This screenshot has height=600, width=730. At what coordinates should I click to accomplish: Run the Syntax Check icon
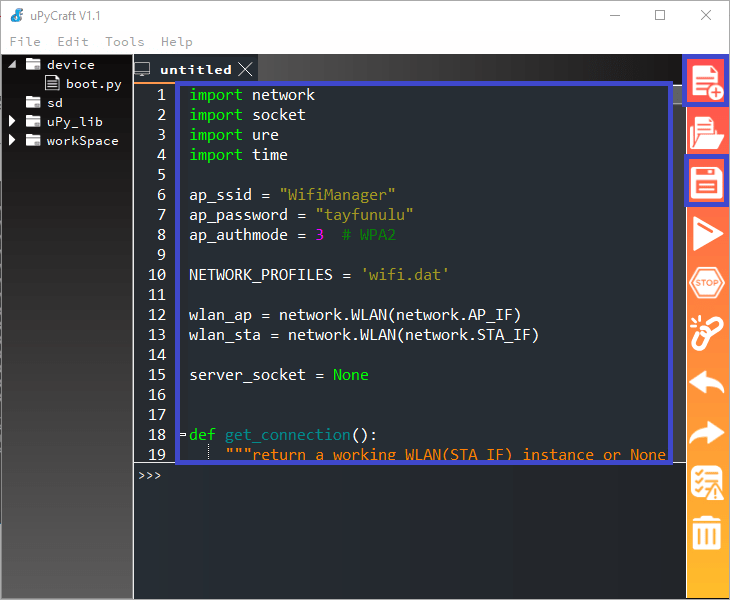point(707,482)
